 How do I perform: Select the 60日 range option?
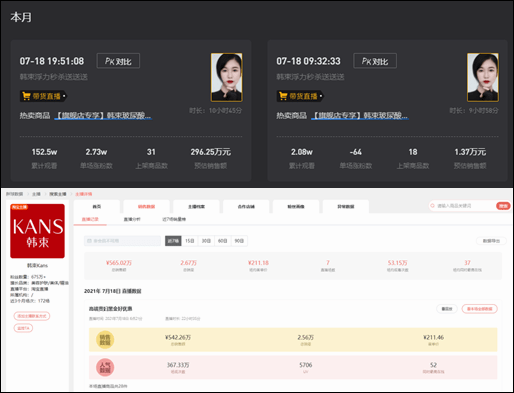(x=223, y=241)
